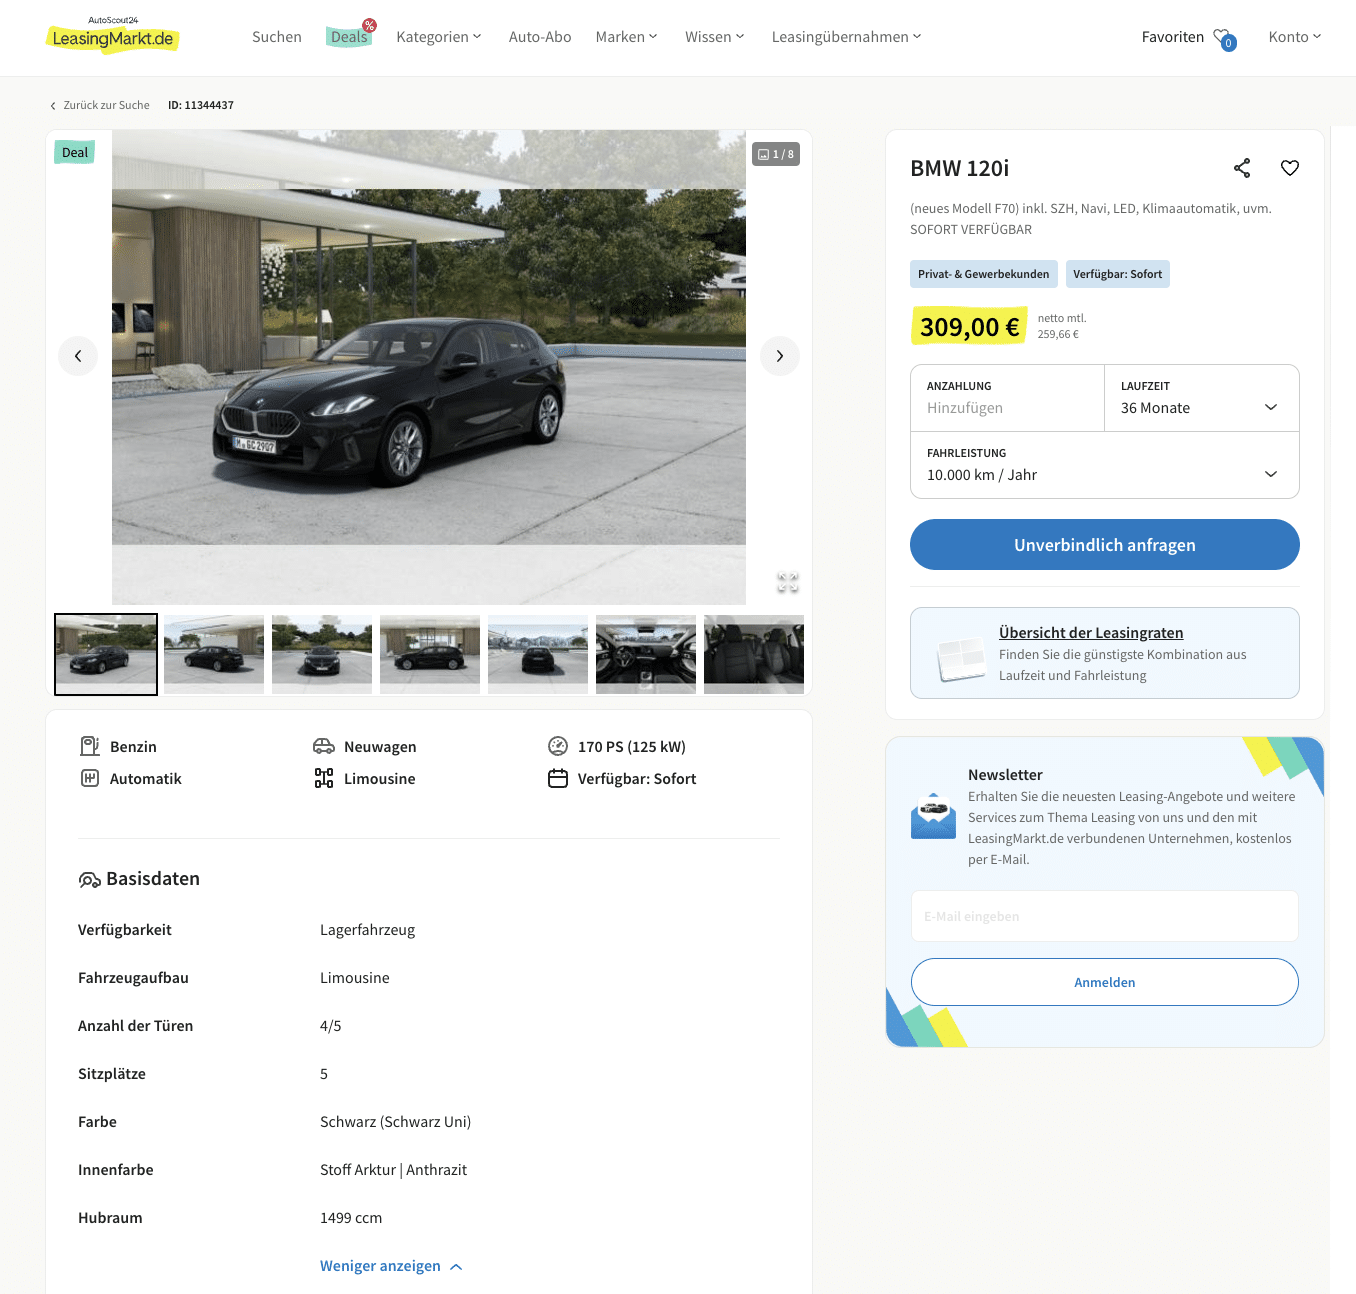Select the second car thumbnail
Image resolution: width=1356 pixels, height=1294 pixels.
[x=214, y=654]
